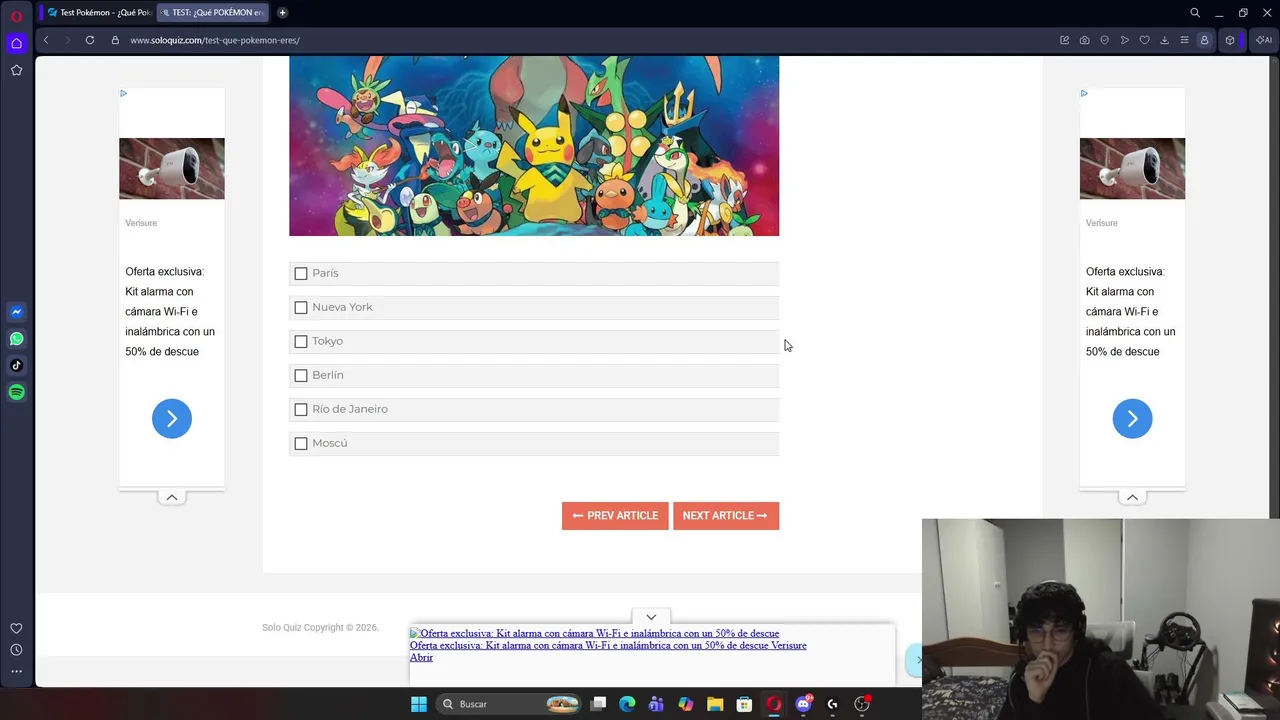Open Messenger in the Opera sidebar
The image size is (1280, 720).
click(x=16, y=312)
